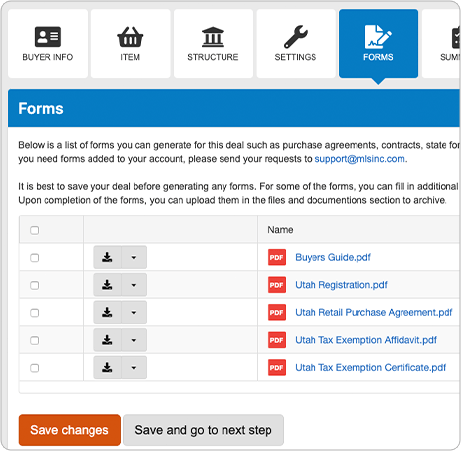Check the box for Utah Registration.pdf
This screenshot has width=461, height=451.
click(x=35, y=285)
